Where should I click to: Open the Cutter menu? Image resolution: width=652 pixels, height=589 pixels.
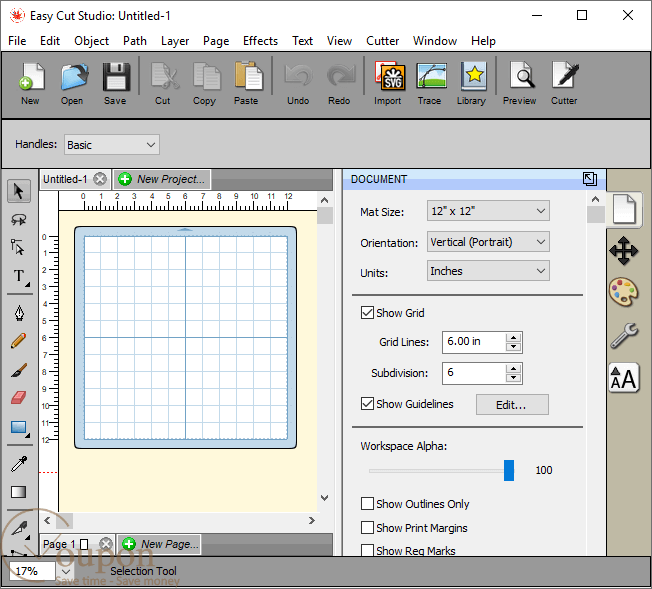pyautogui.click(x=383, y=41)
